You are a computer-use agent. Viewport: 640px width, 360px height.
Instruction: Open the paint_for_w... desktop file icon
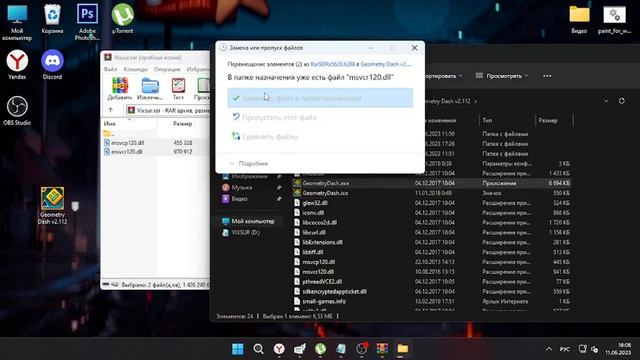614,19
